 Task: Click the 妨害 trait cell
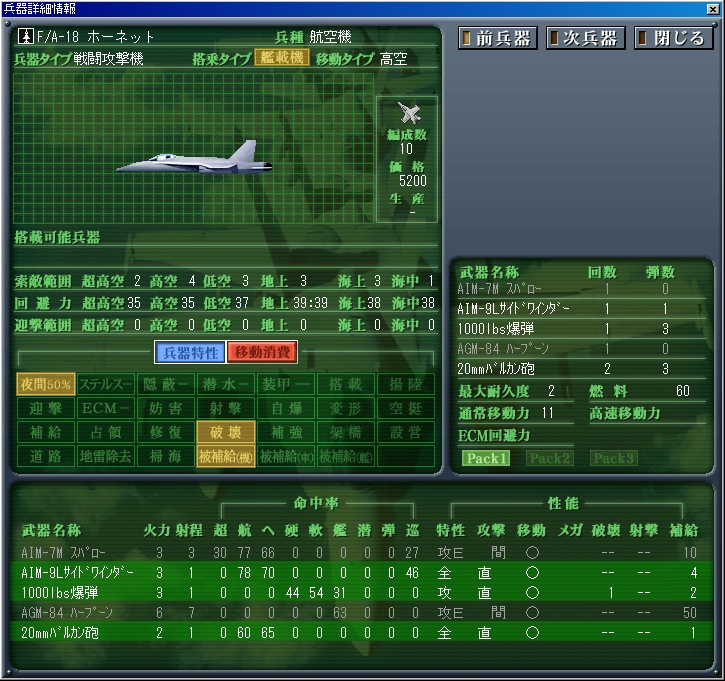pyautogui.click(x=166, y=408)
